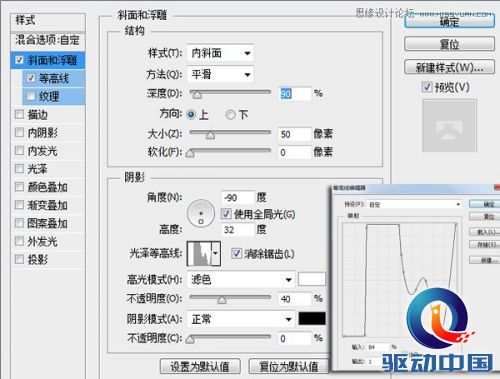The width and height of the screenshot is (500, 379).
Task: Click the 软化 value field showing 0
Action: coord(294,152)
